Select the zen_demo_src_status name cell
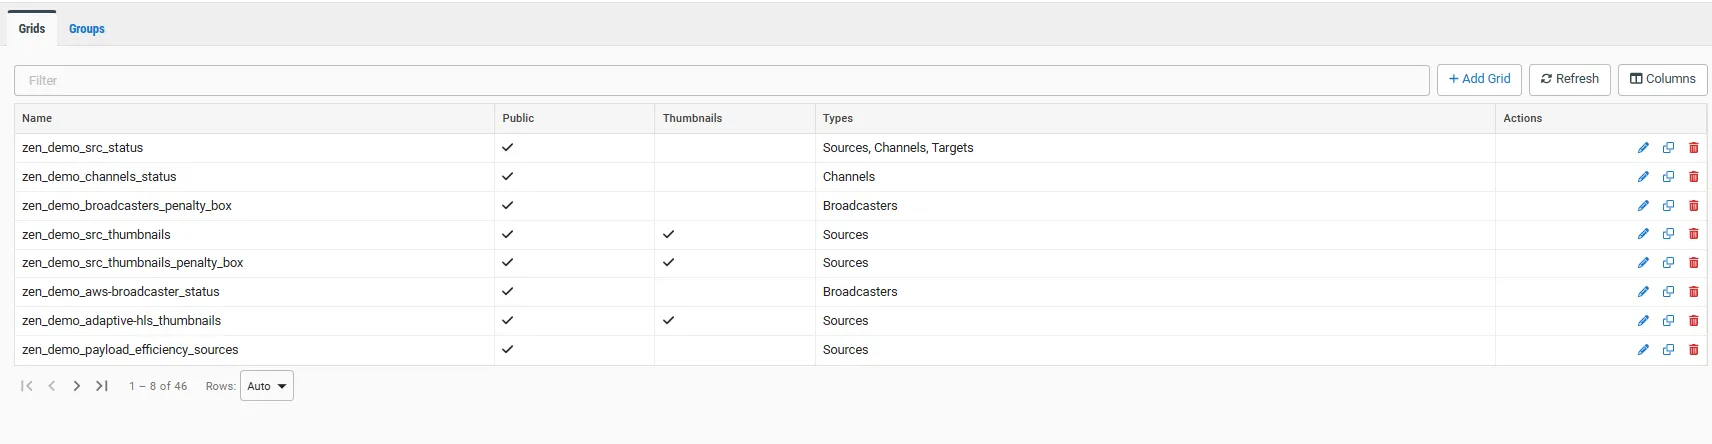 (x=254, y=148)
